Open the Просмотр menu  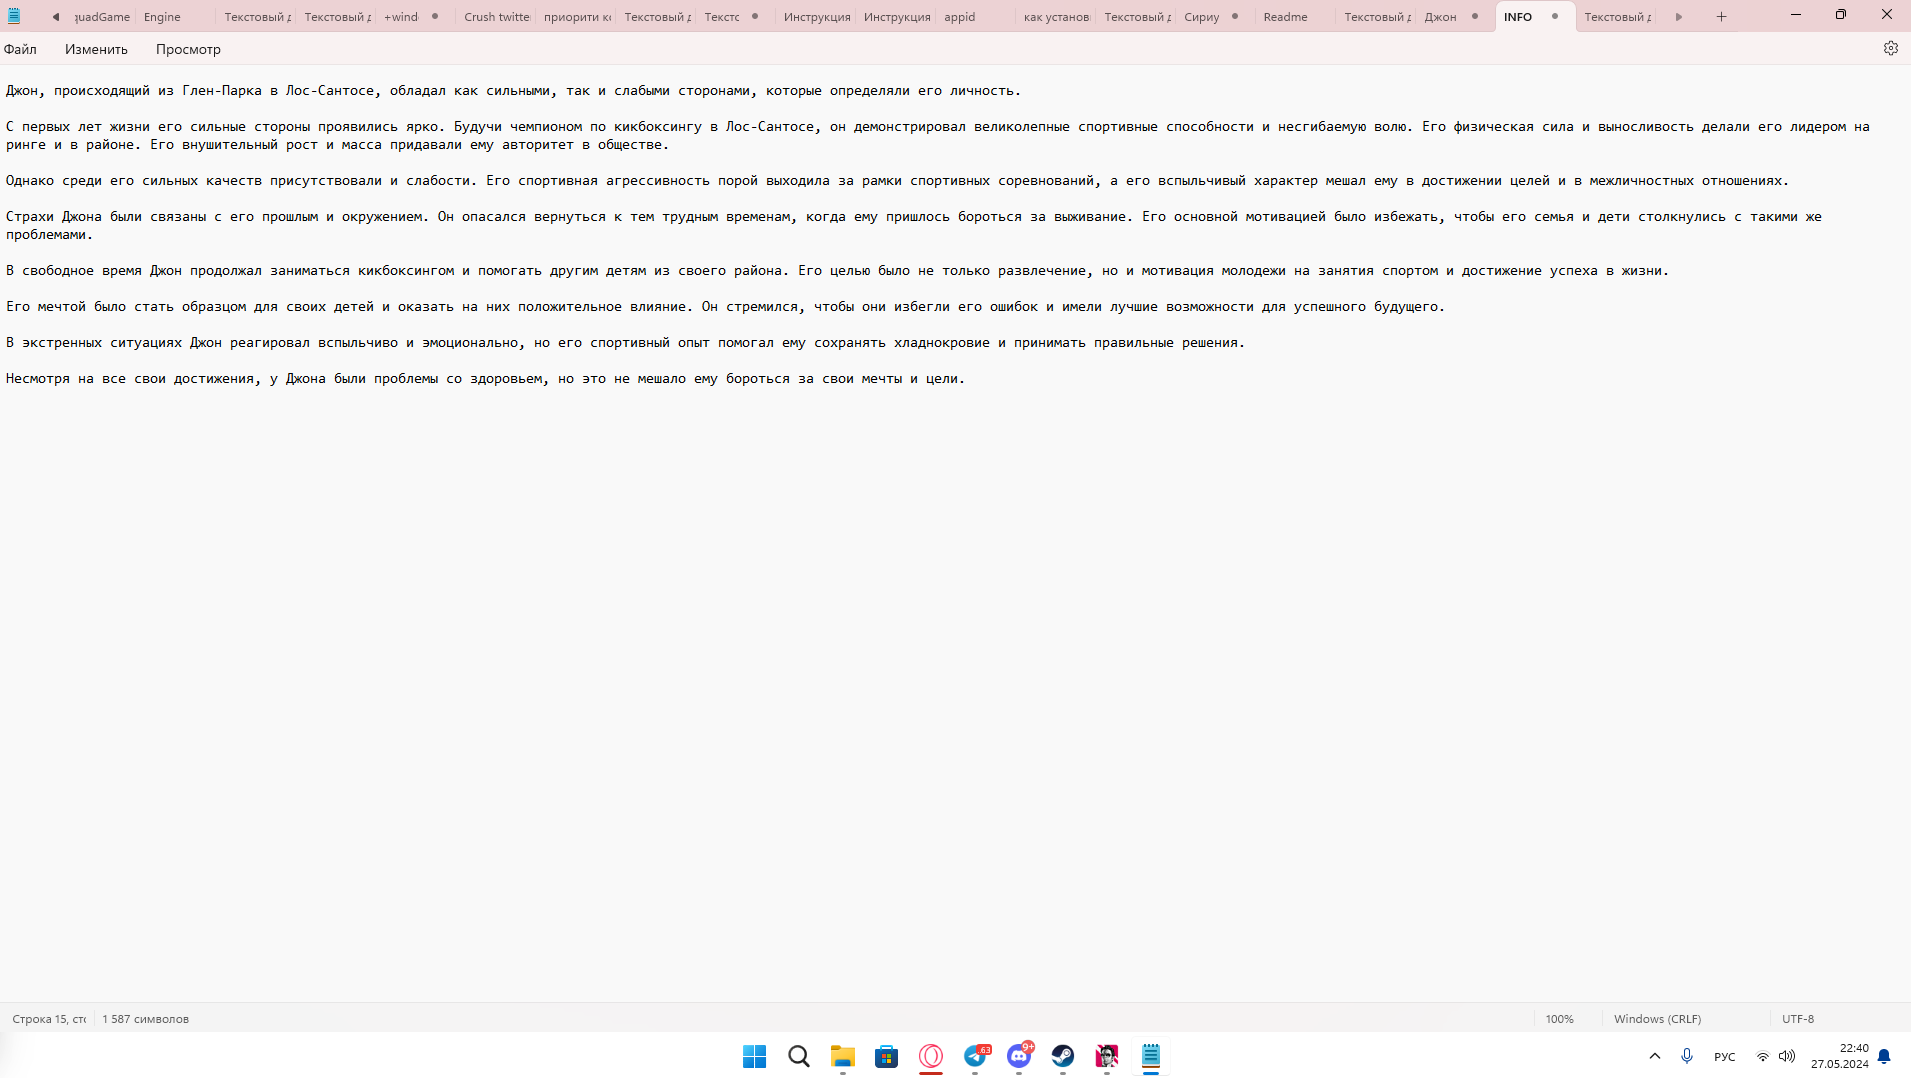188,49
